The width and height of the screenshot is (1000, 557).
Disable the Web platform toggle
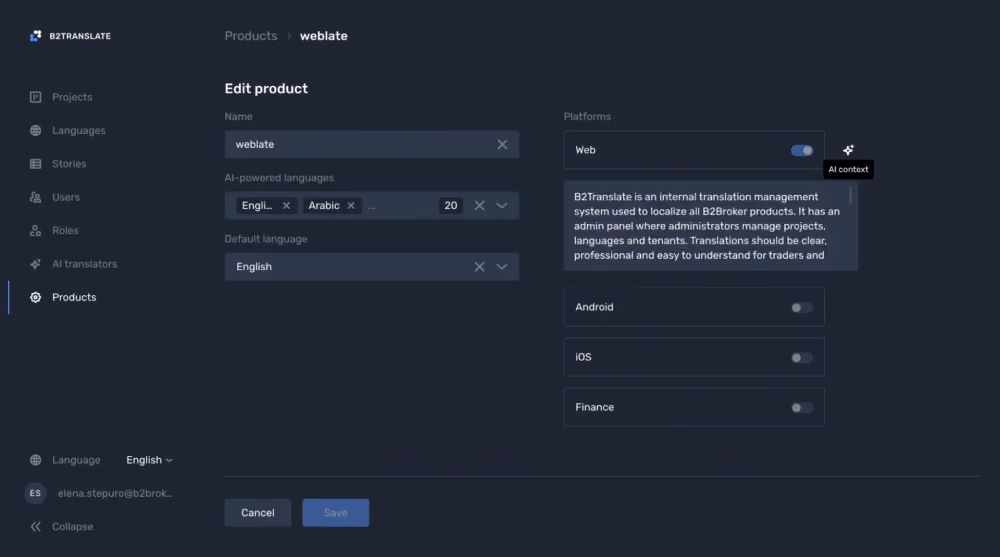tap(802, 150)
